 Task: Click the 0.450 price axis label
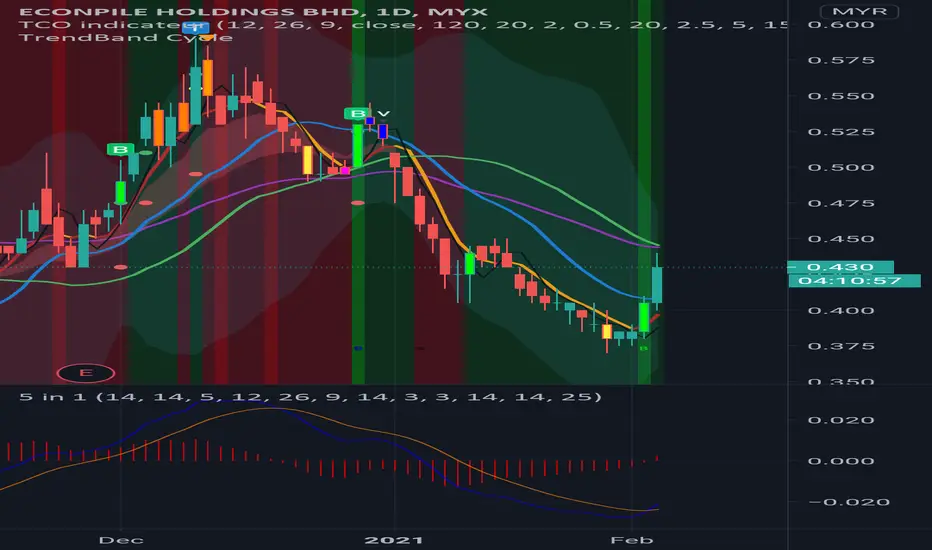pos(840,239)
